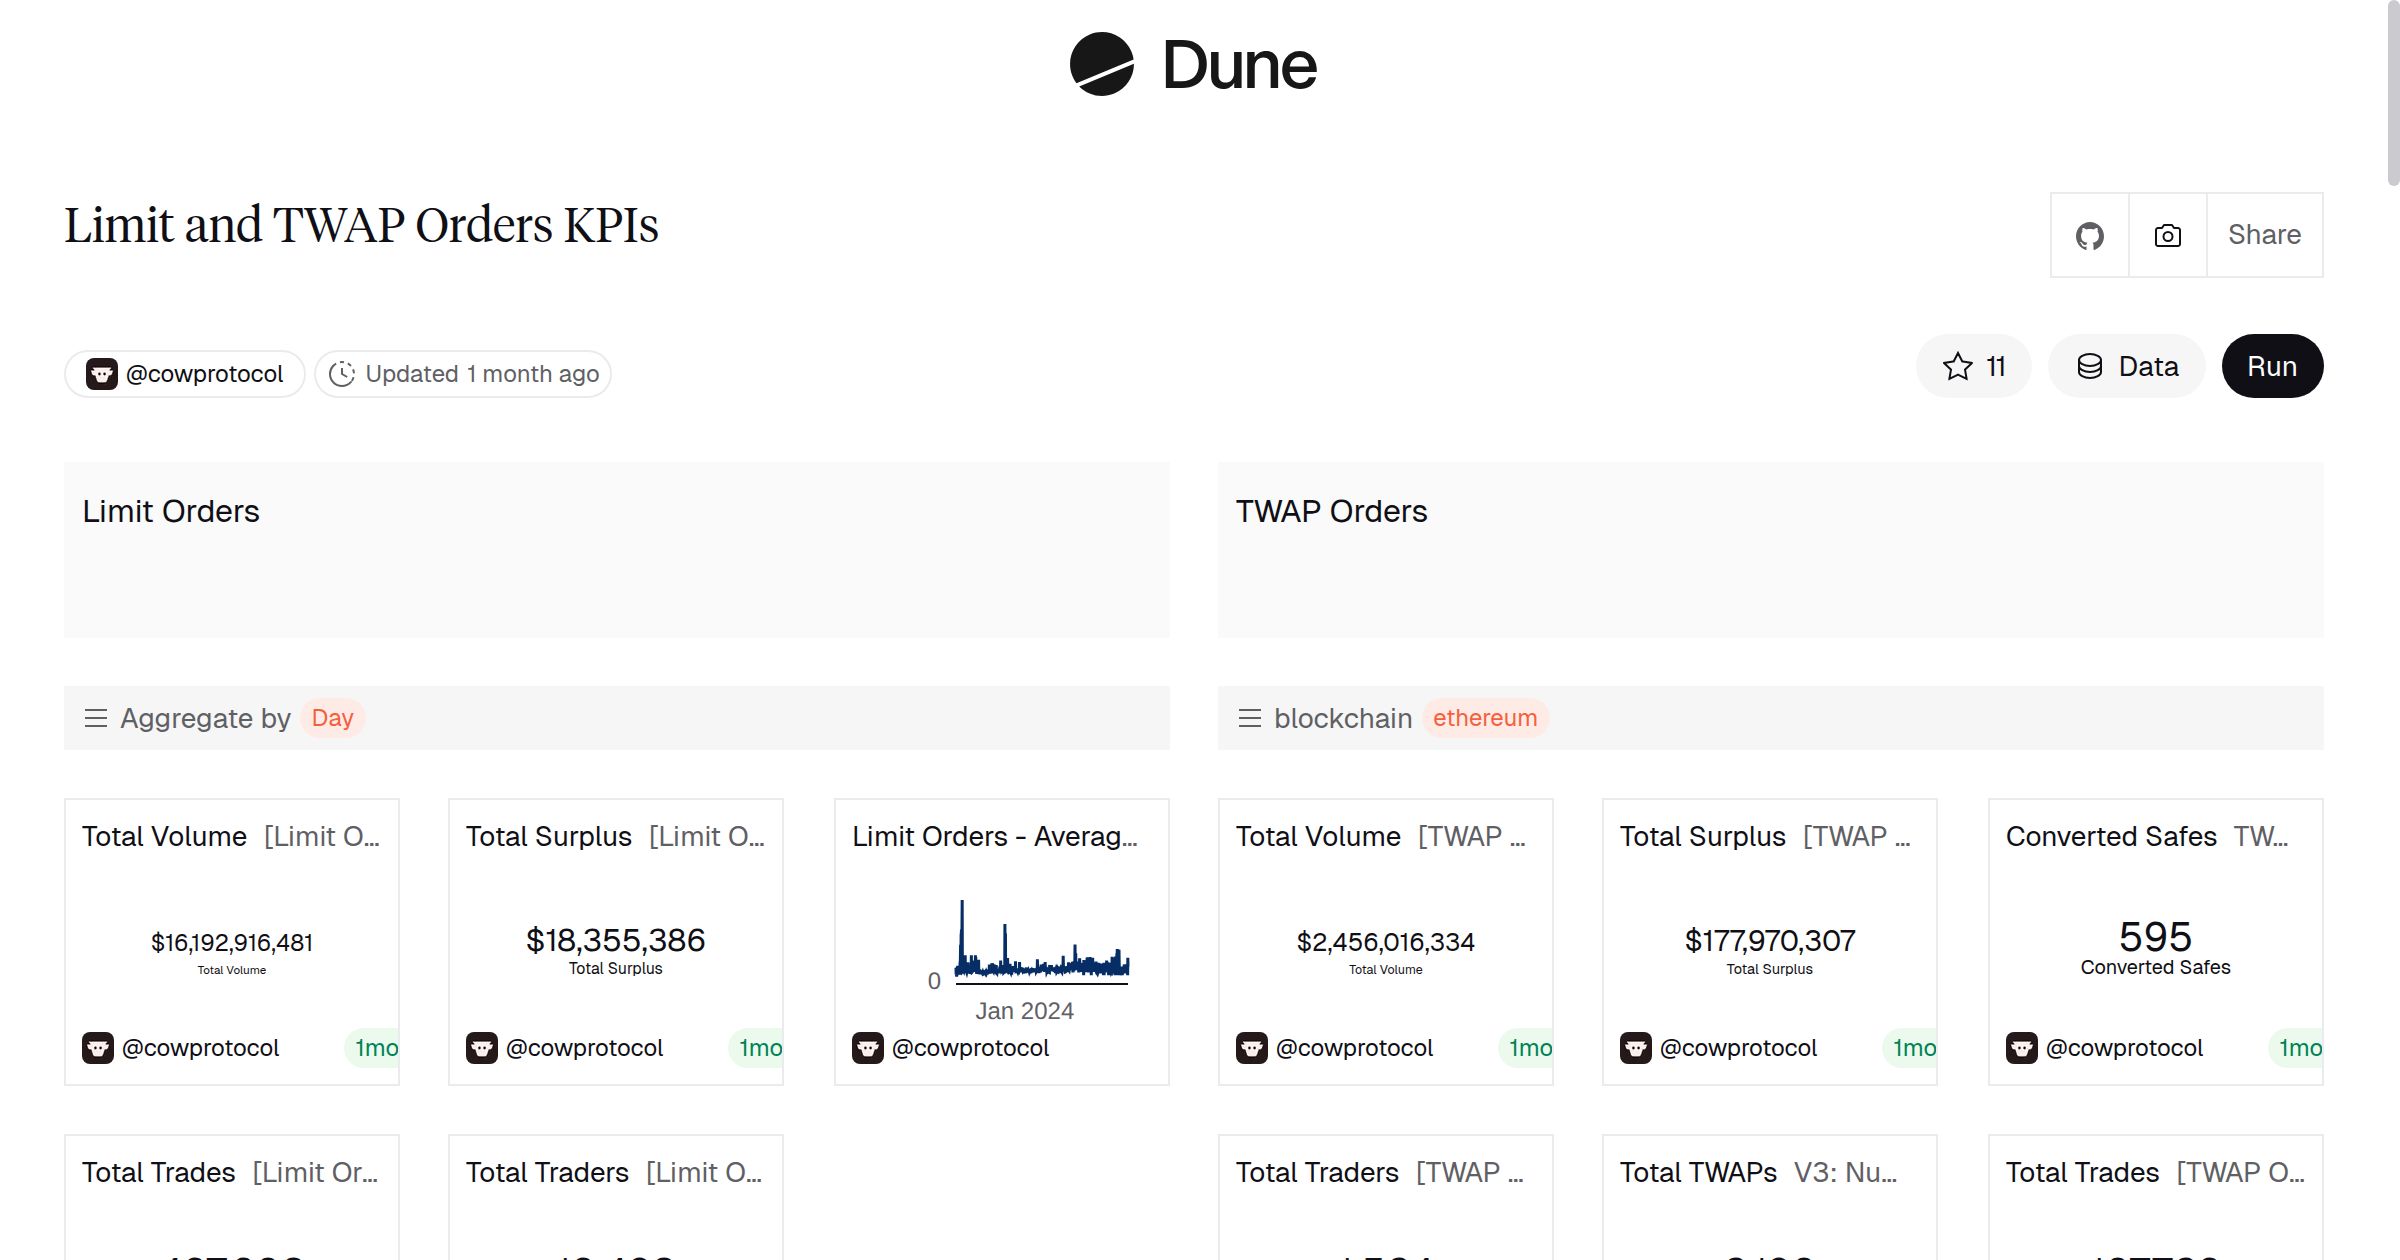Image resolution: width=2400 pixels, height=1260 pixels.
Task: Open the blockchain parameter menu icon
Action: pyautogui.click(x=1250, y=718)
